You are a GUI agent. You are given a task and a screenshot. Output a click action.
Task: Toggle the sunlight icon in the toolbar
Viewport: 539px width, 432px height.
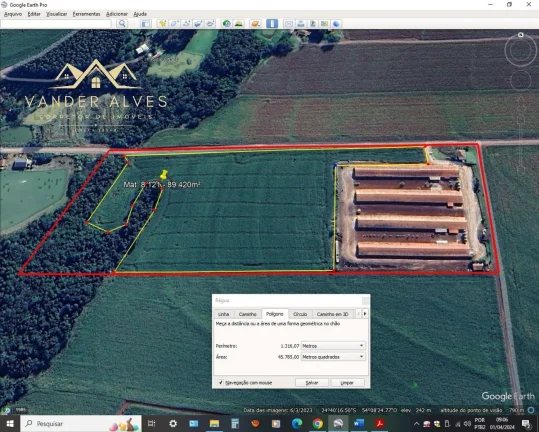click(239, 23)
